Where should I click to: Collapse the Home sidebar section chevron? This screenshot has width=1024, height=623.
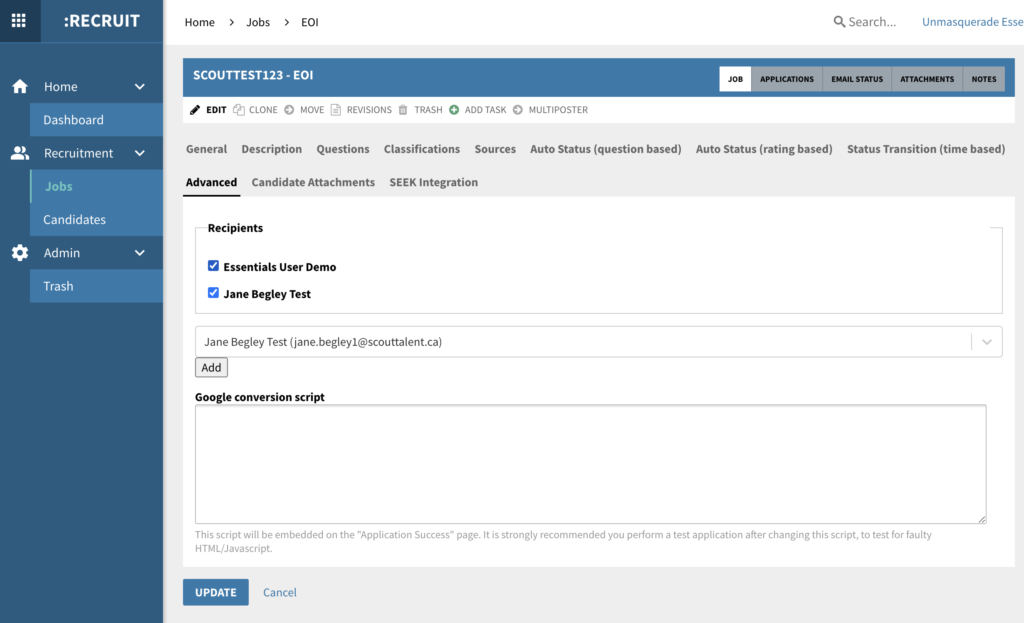(x=140, y=86)
